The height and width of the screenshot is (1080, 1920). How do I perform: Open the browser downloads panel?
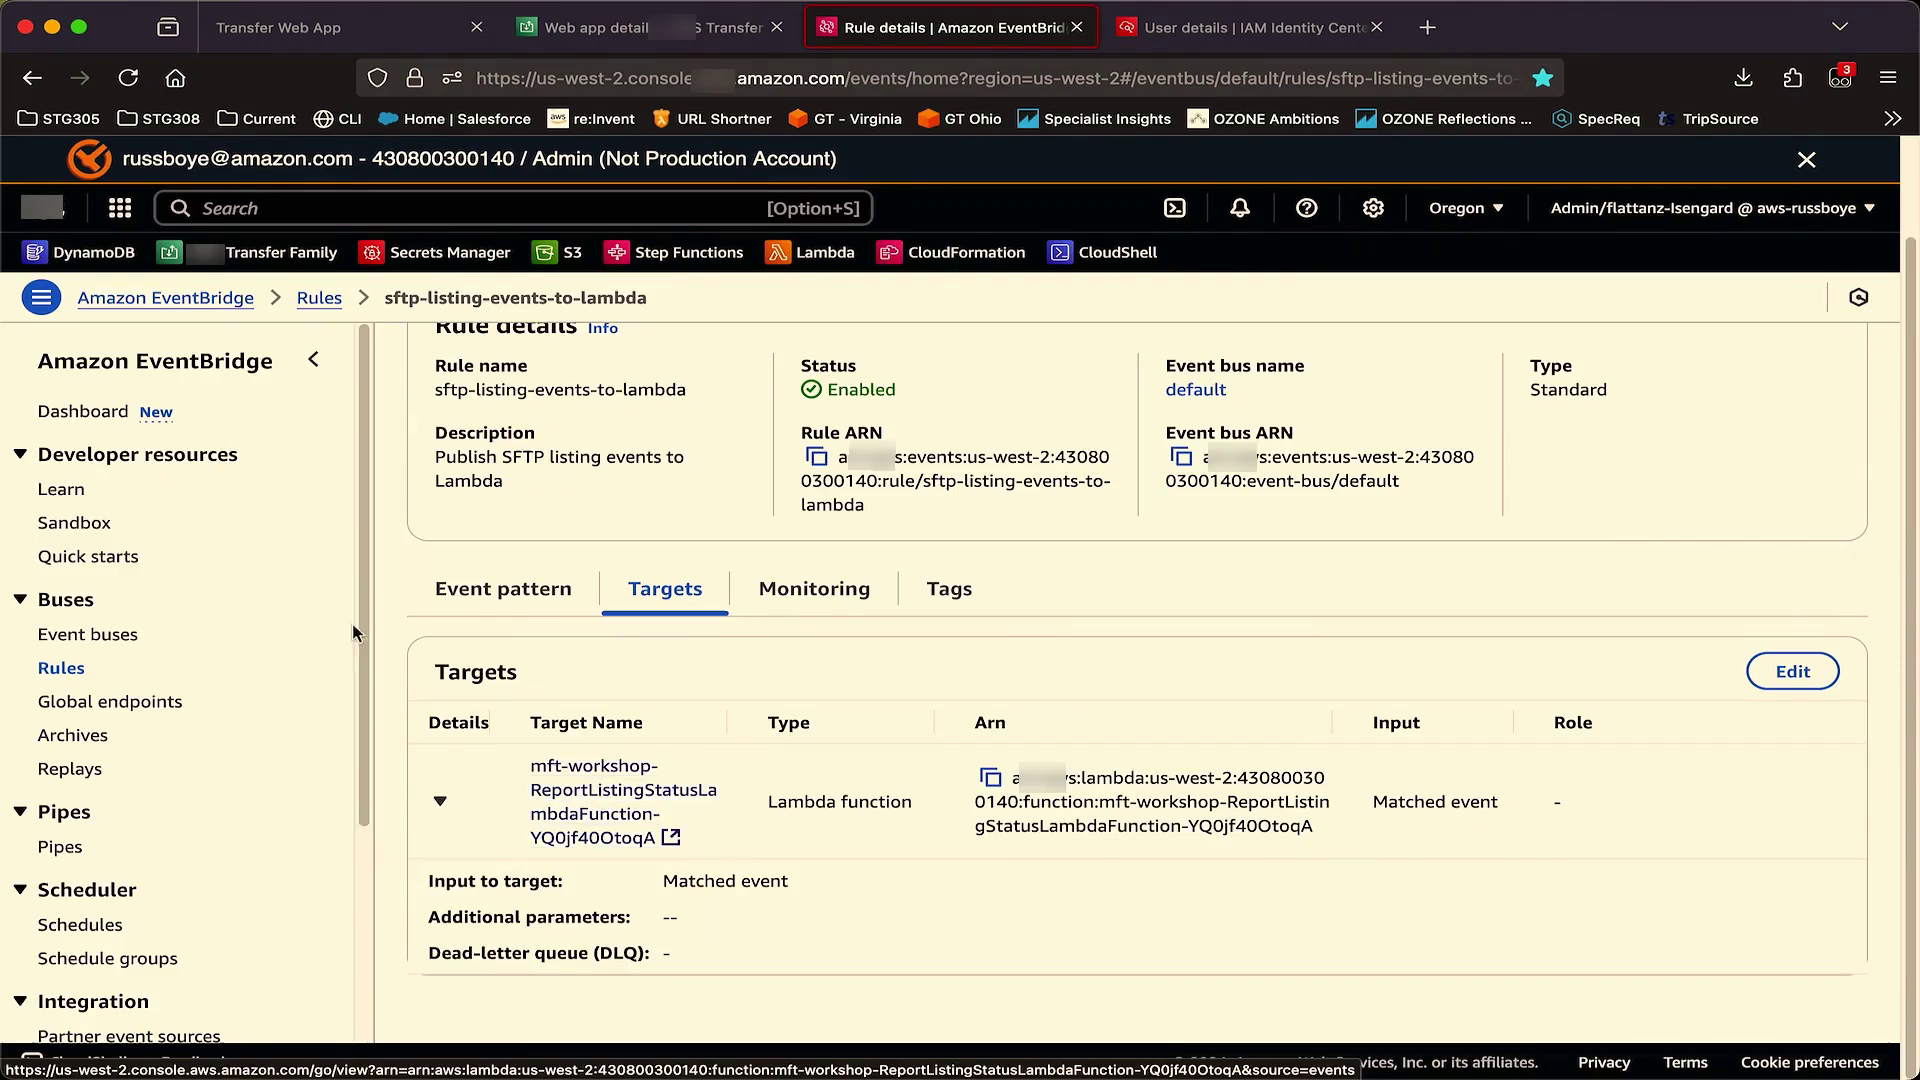(1743, 77)
